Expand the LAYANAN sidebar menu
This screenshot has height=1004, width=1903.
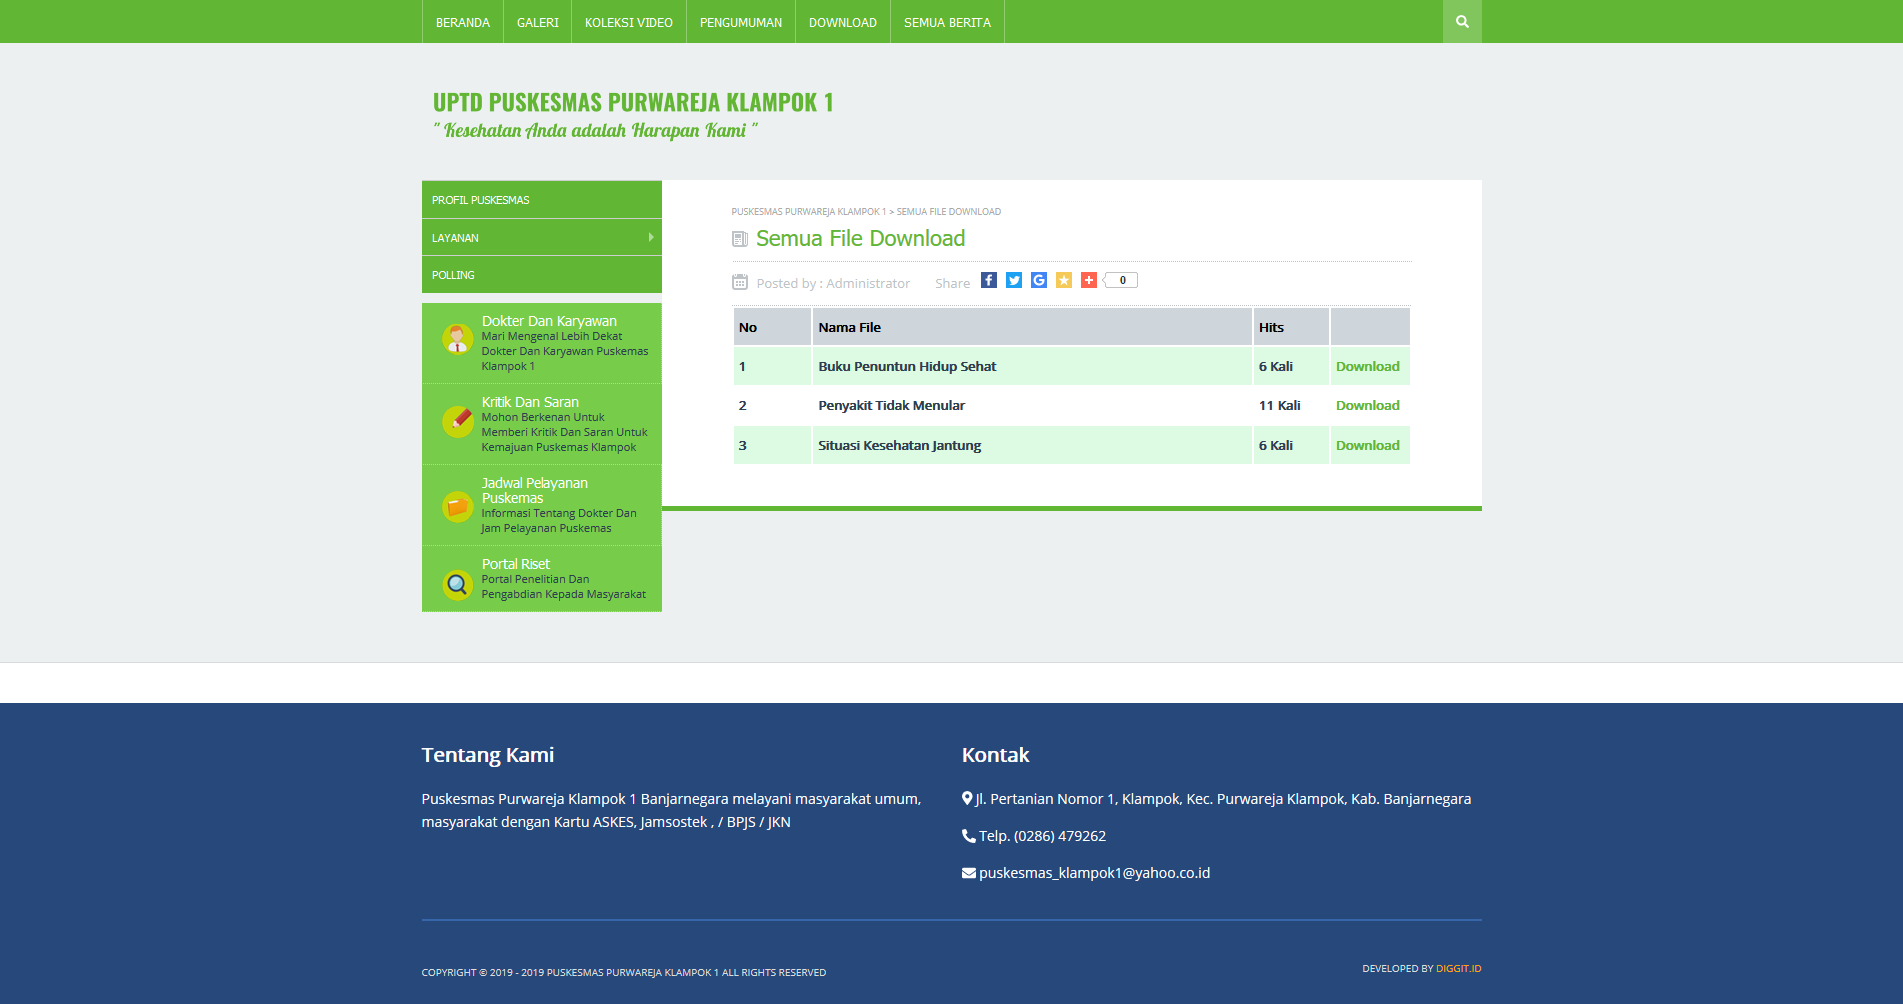pyautogui.click(x=541, y=237)
